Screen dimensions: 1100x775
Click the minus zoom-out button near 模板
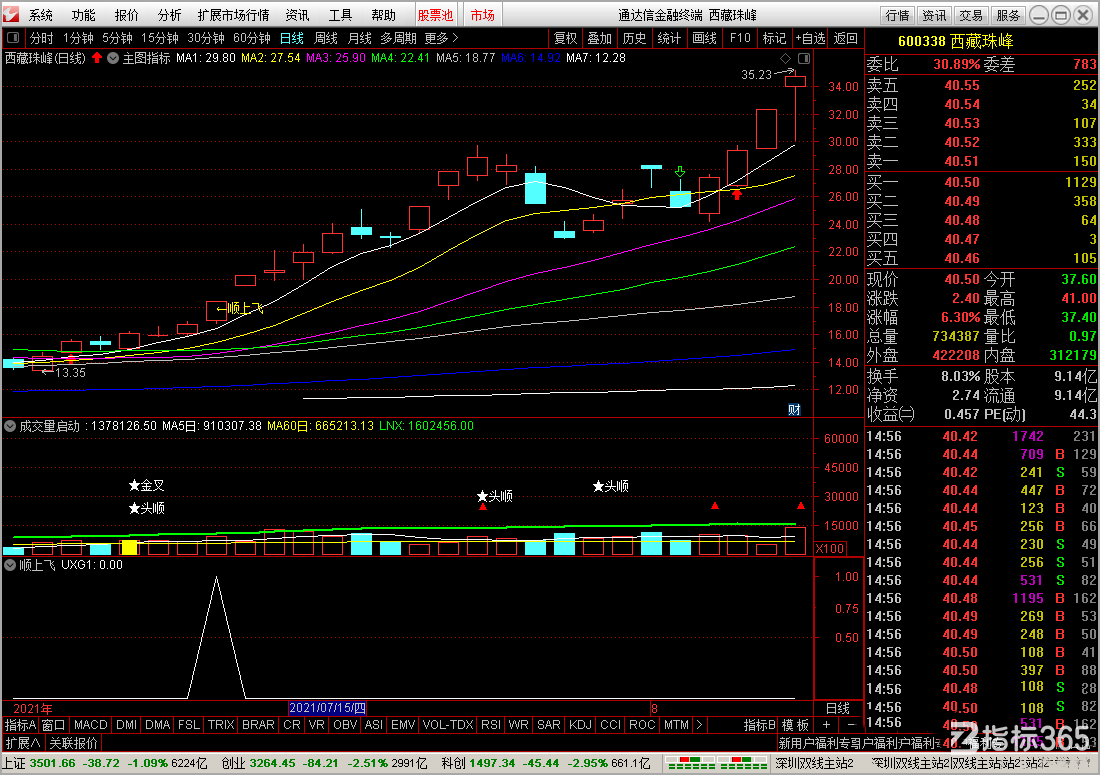851,725
